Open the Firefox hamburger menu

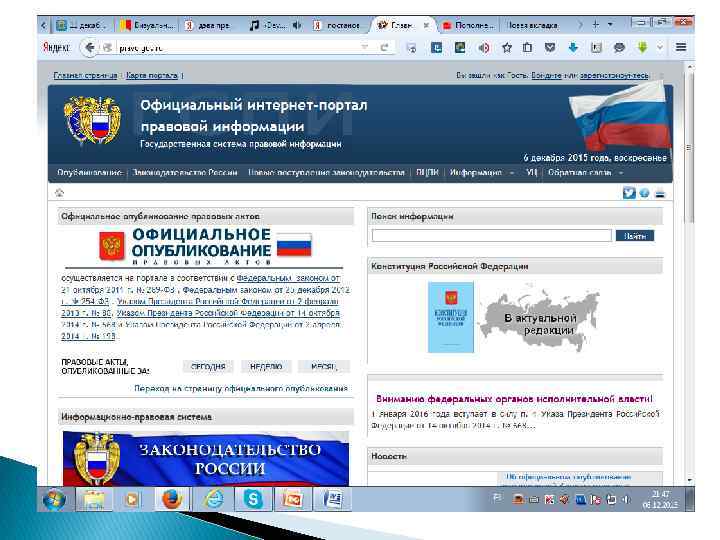pyautogui.click(x=681, y=47)
